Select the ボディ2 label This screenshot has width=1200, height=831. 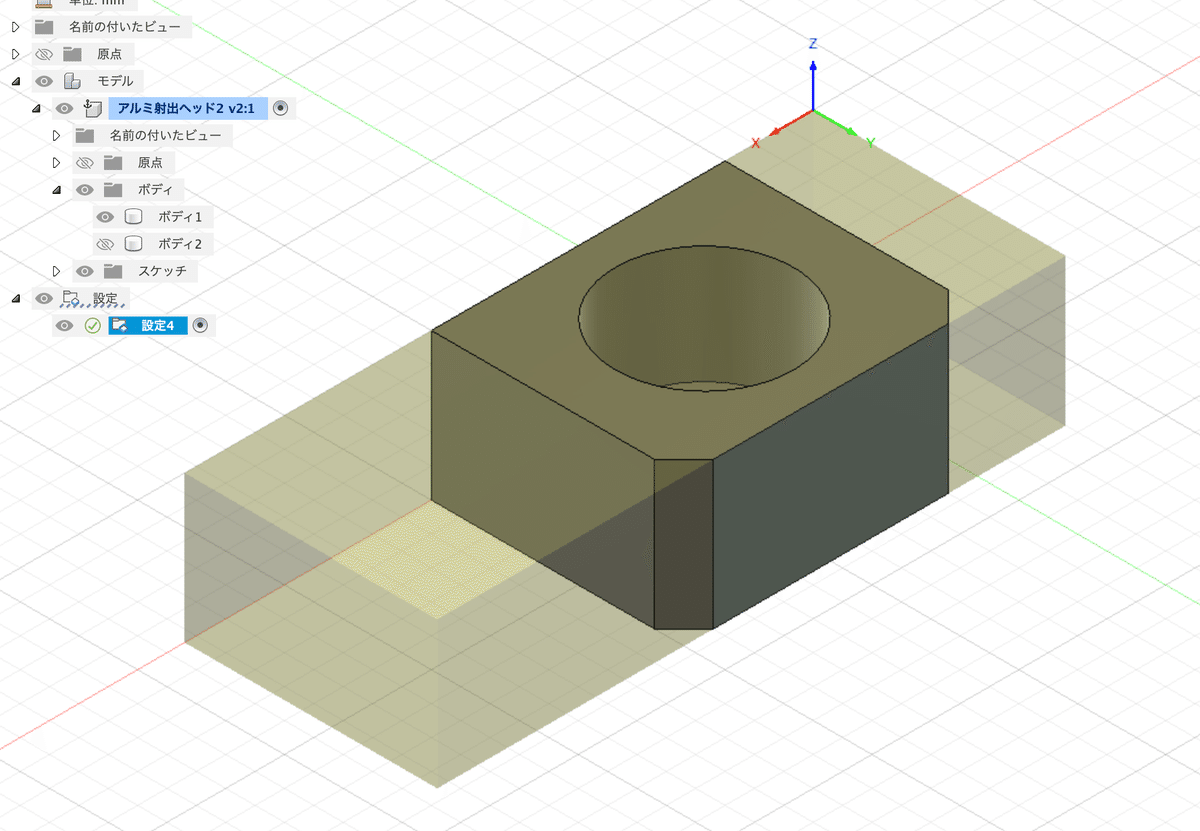pyautogui.click(x=180, y=243)
